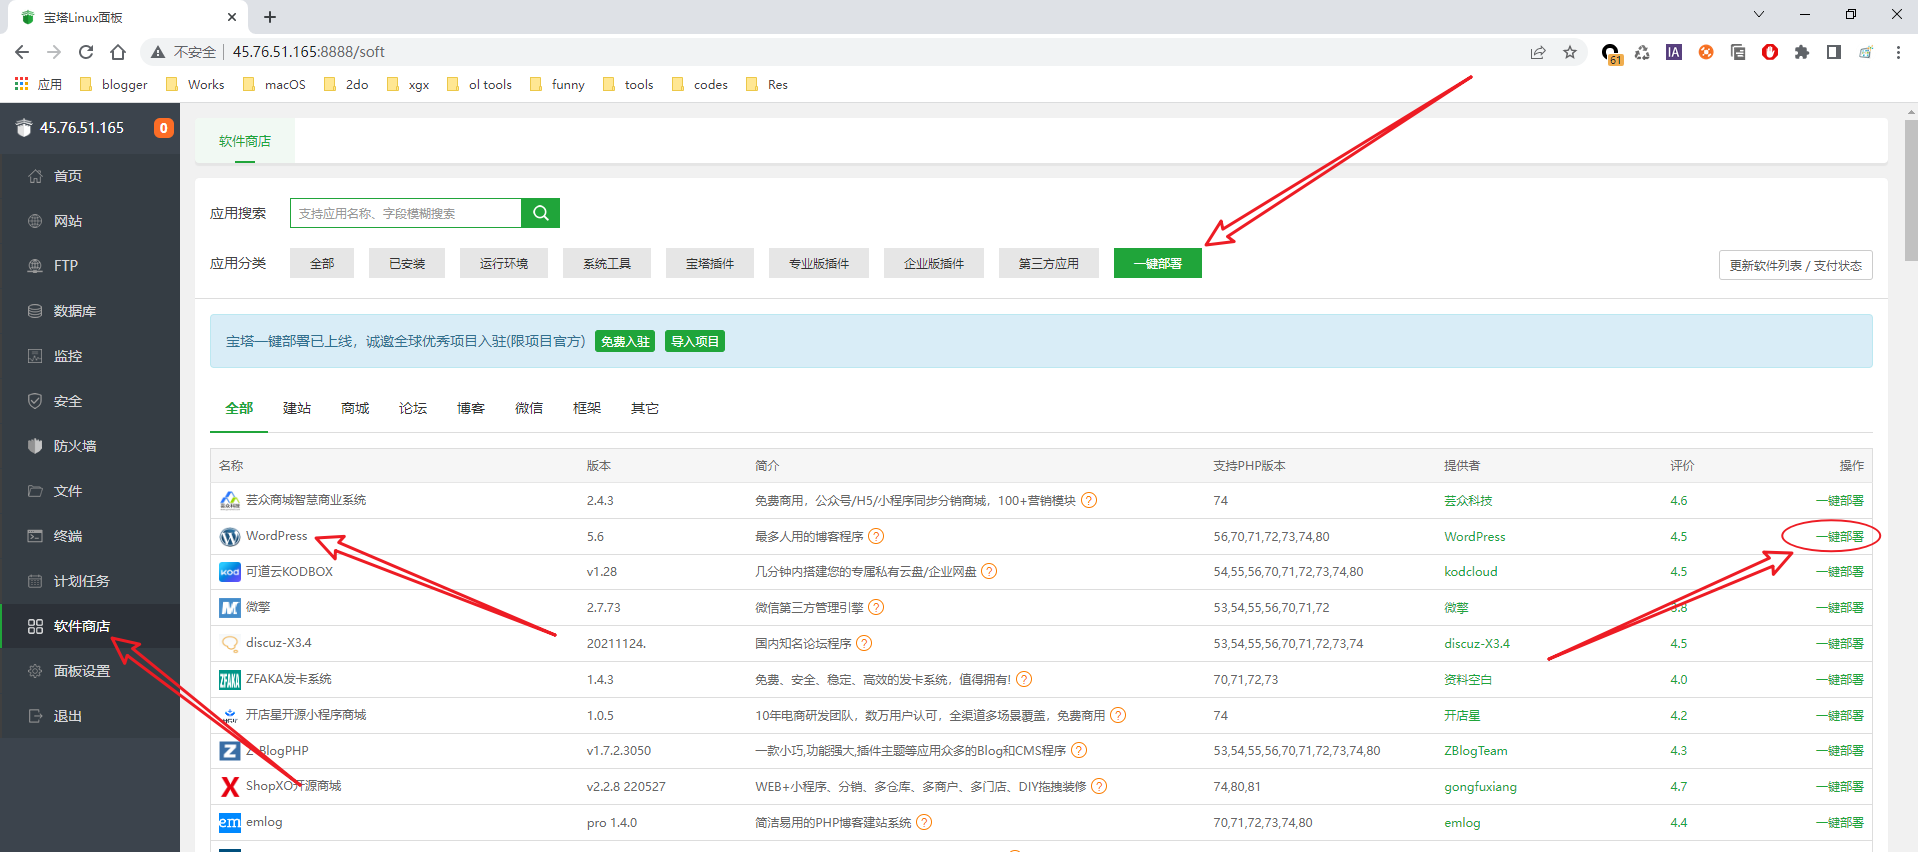The image size is (1918, 852).
Task: Filter apps by 第三方应用
Action: 1049,263
